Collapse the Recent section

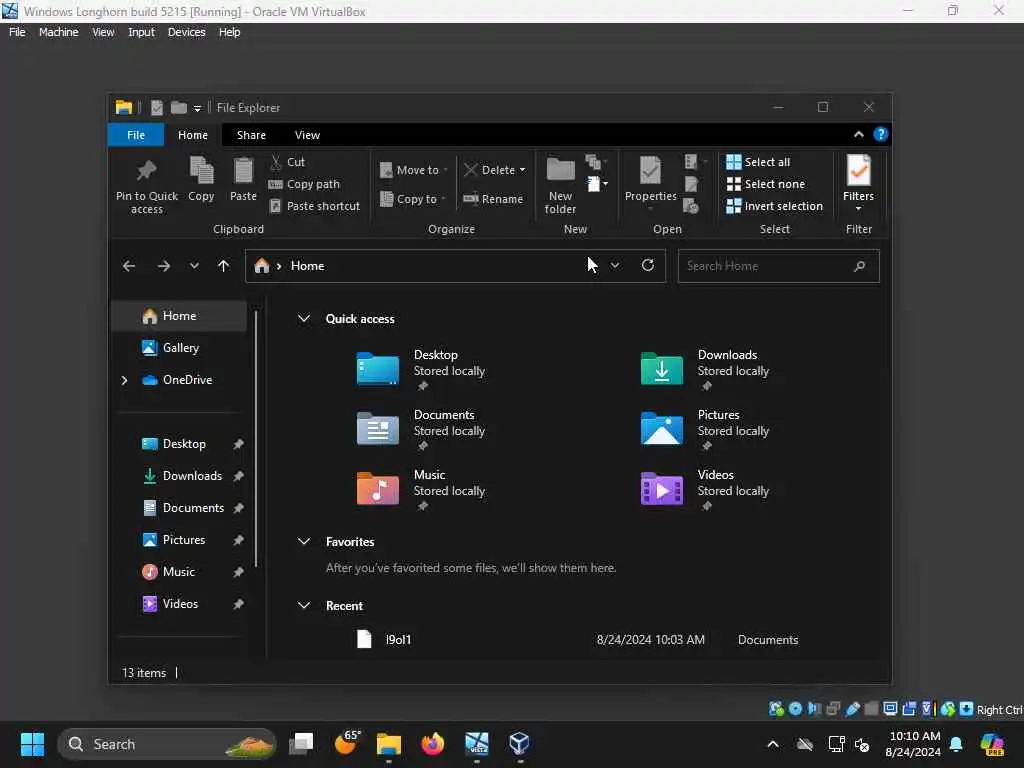click(x=304, y=605)
